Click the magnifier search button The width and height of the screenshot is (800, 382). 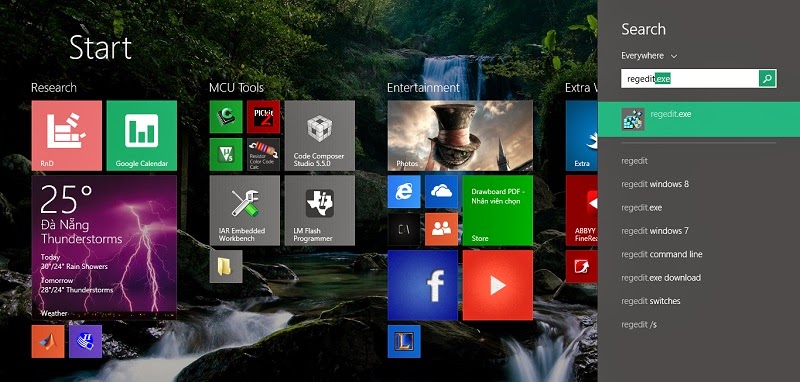click(x=767, y=79)
